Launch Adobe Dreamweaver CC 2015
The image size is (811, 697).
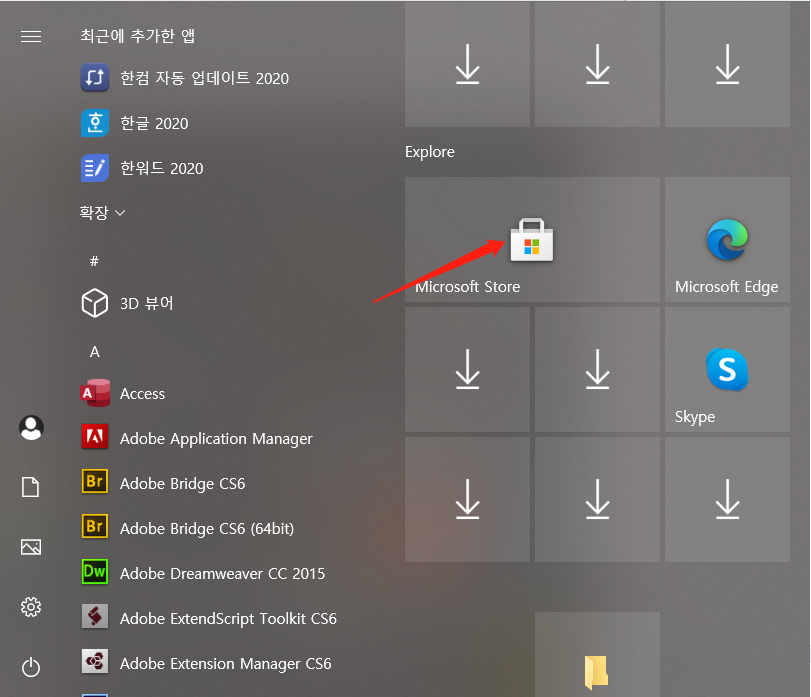coord(221,573)
